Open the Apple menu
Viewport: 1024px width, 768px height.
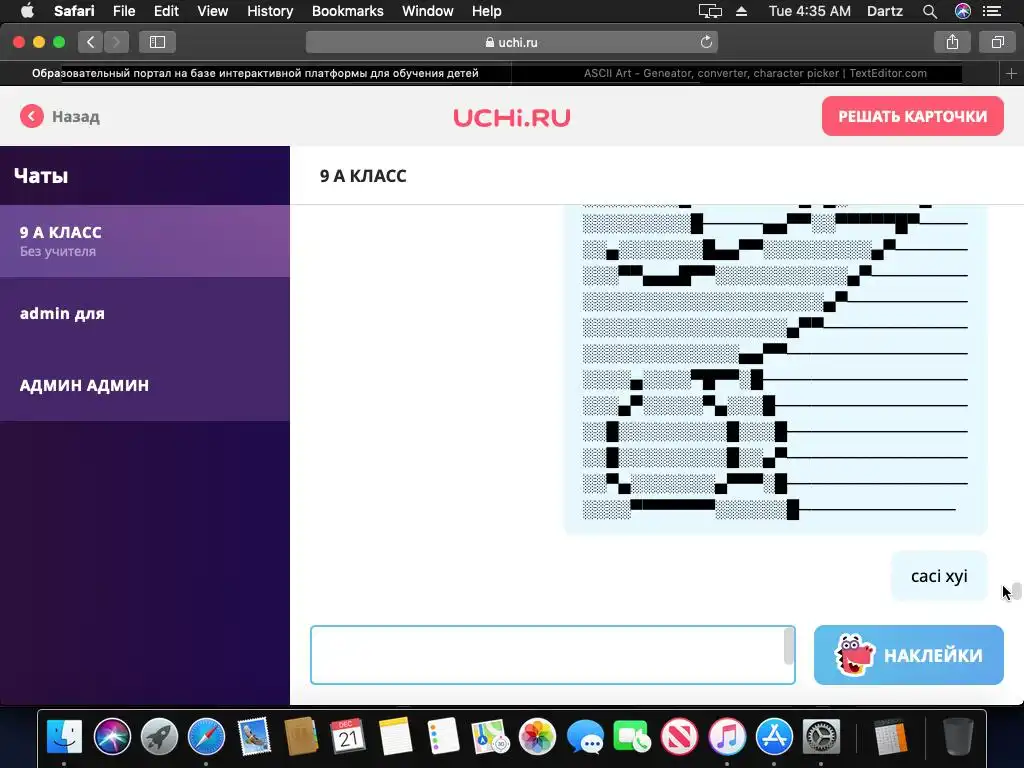click(x=27, y=11)
